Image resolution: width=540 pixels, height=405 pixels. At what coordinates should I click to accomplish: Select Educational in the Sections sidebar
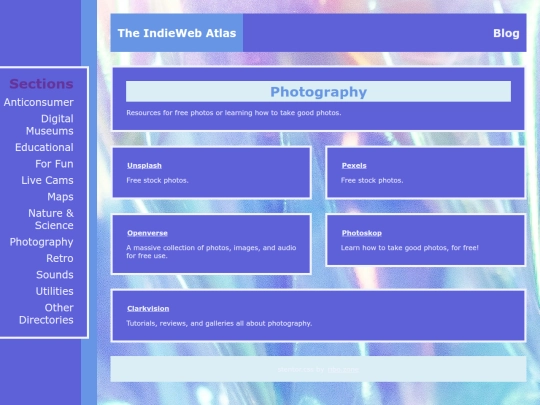pos(44,147)
